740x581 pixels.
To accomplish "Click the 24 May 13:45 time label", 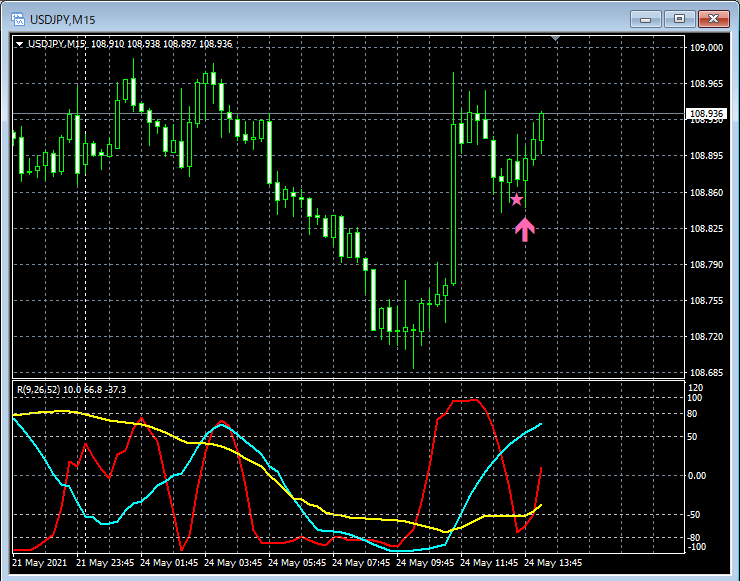I will [x=553, y=563].
